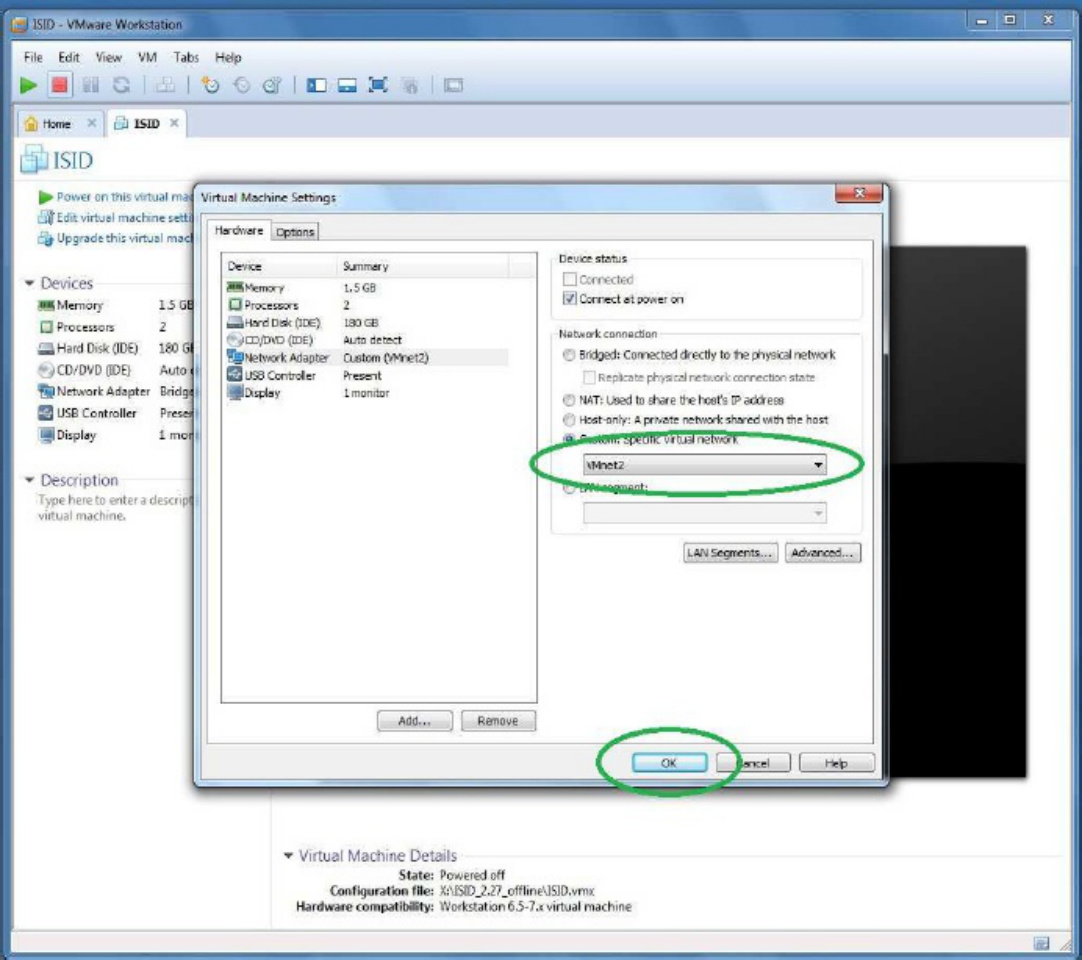
Task: Click the Help button in settings dialog
Action: coord(836,763)
